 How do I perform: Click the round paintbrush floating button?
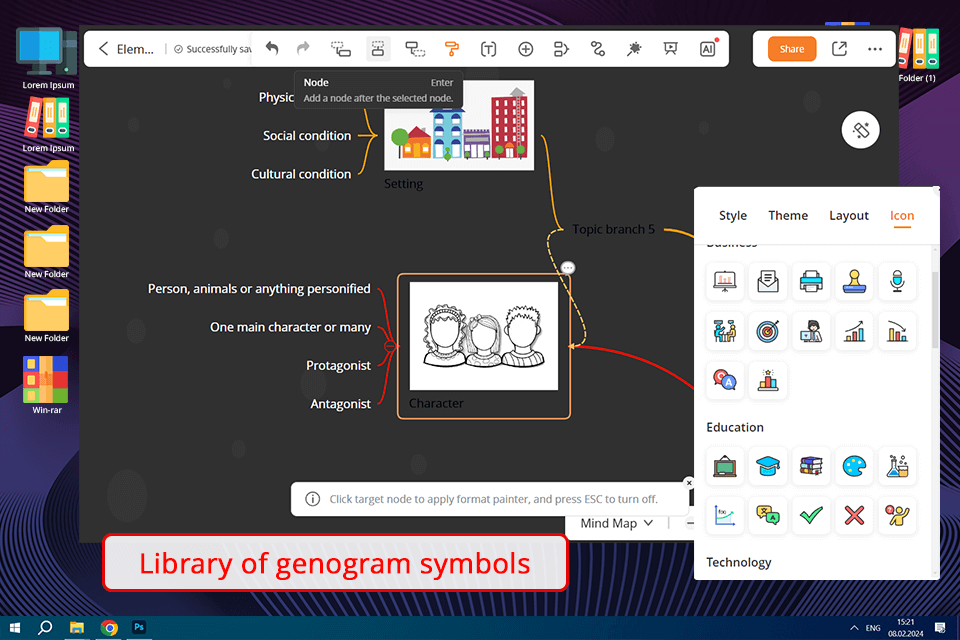(x=860, y=130)
